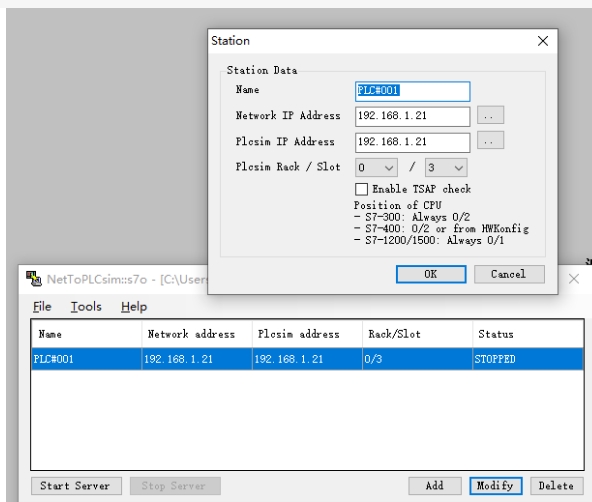This screenshot has width=592, height=502.
Task: Focus the Network IP Address field
Action: click(x=412, y=116)
